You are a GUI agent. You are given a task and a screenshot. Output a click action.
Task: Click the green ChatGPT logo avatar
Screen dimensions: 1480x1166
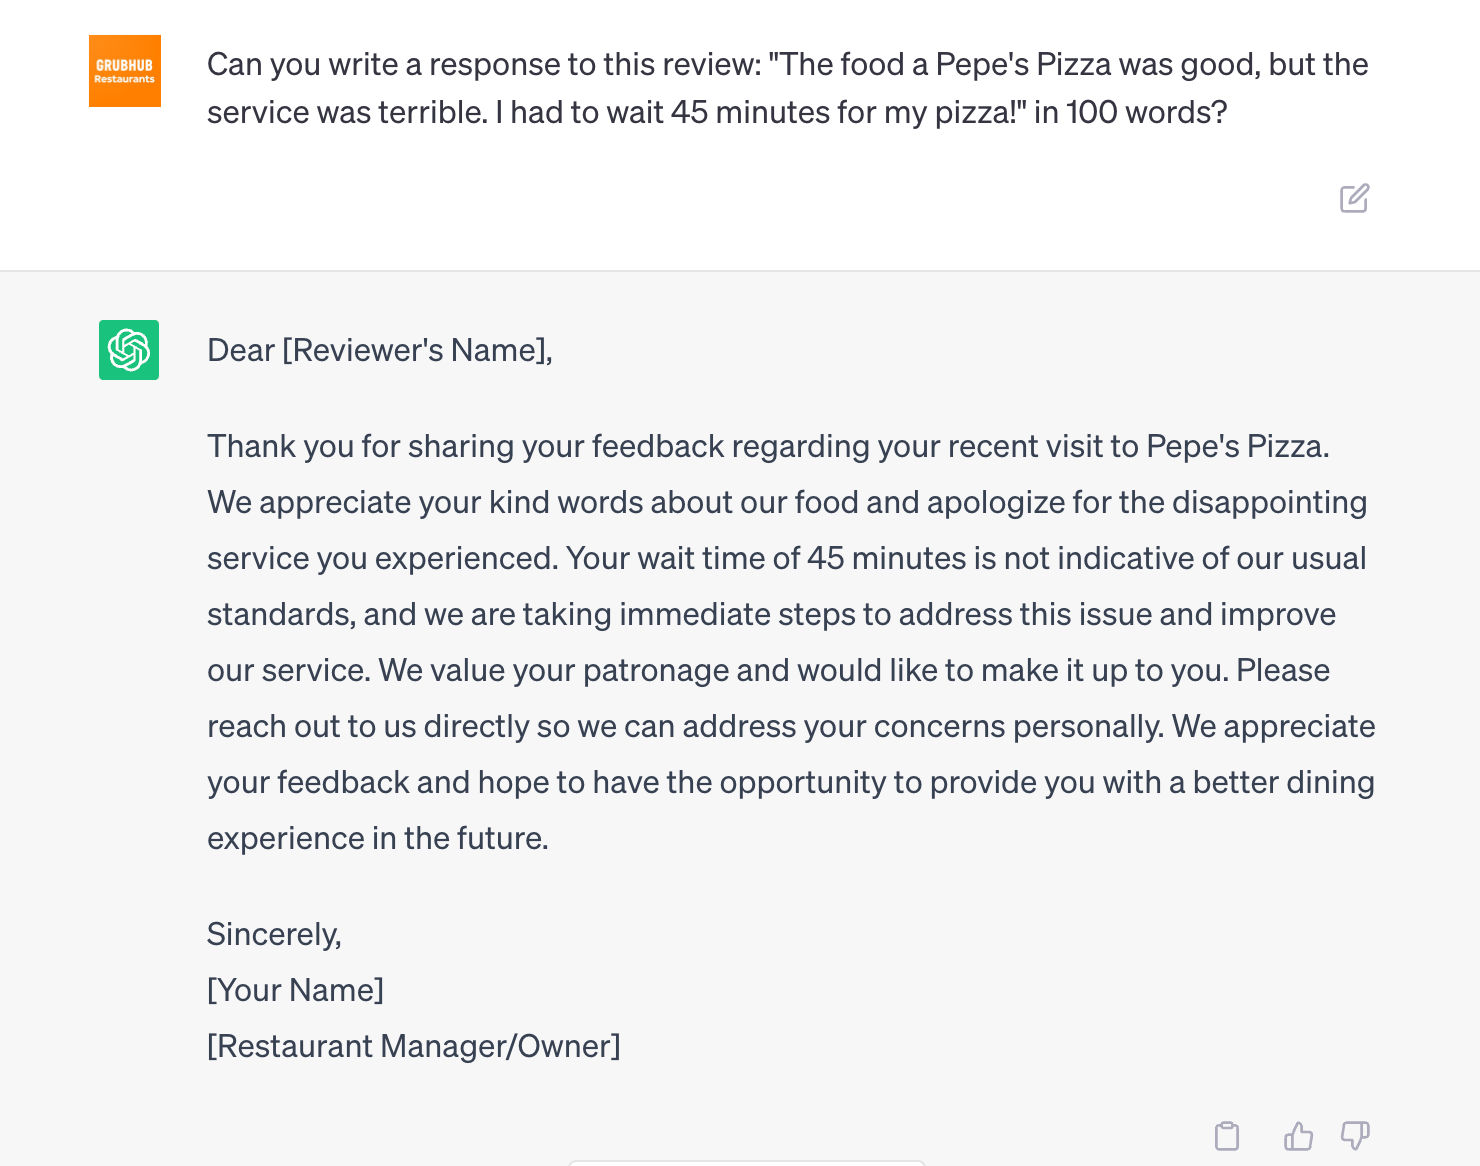129,350
